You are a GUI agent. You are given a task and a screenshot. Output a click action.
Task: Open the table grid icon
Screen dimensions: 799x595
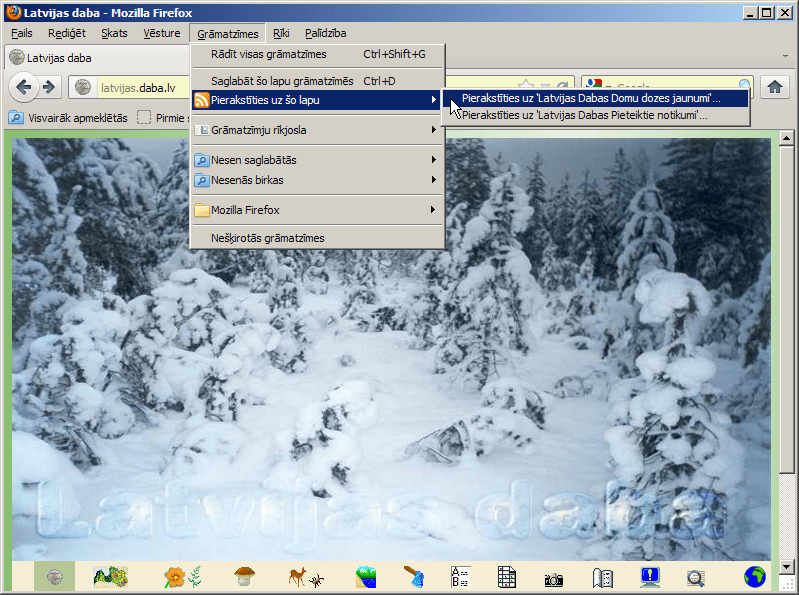coord(507,577)
